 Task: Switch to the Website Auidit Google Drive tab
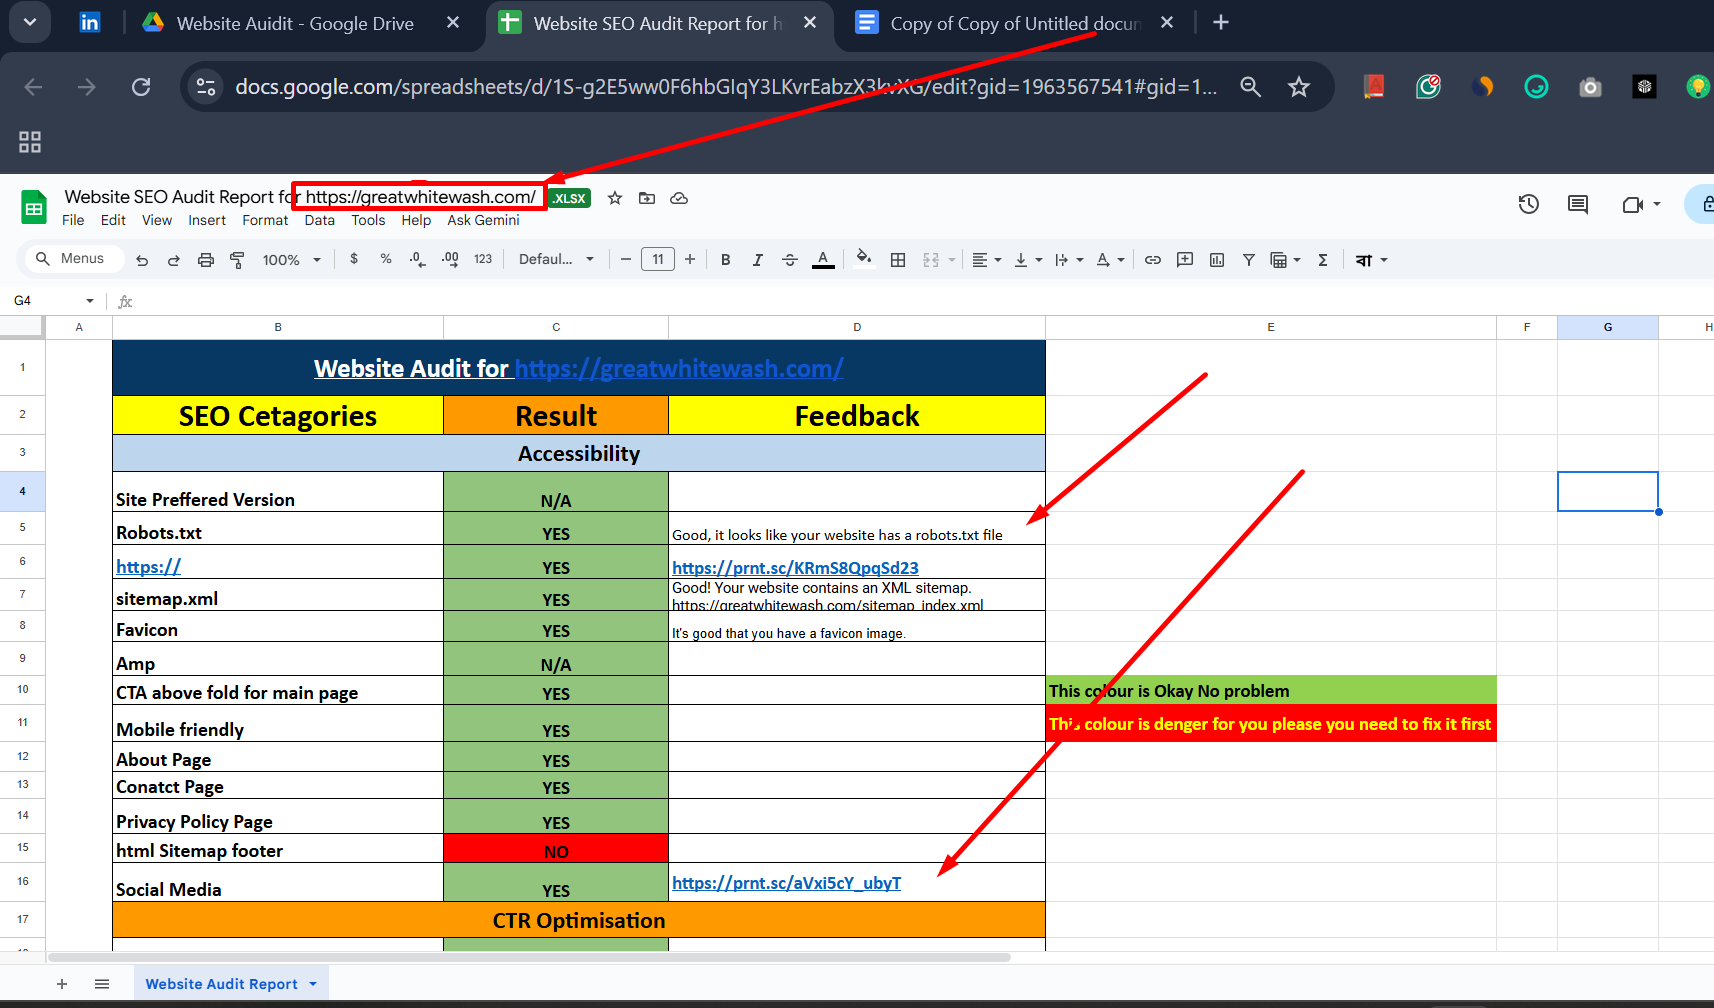pos(294,22)
